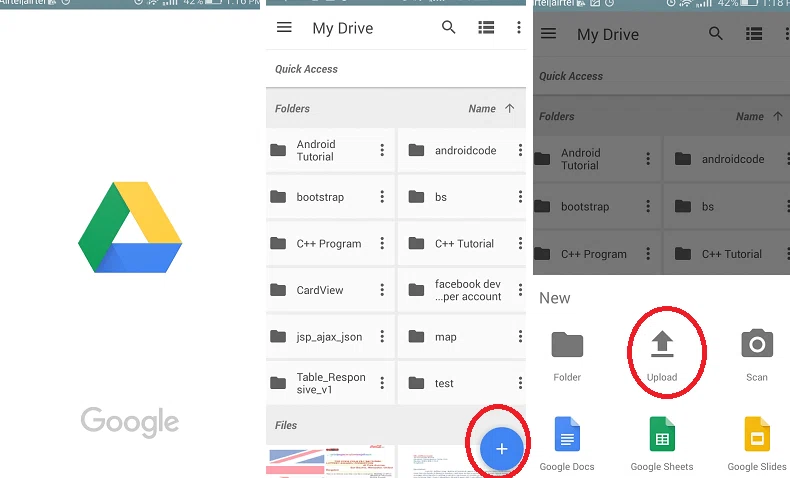Open bootstrap folder in right dimmed screen
The image size is (790, 478).
(597, 207)
